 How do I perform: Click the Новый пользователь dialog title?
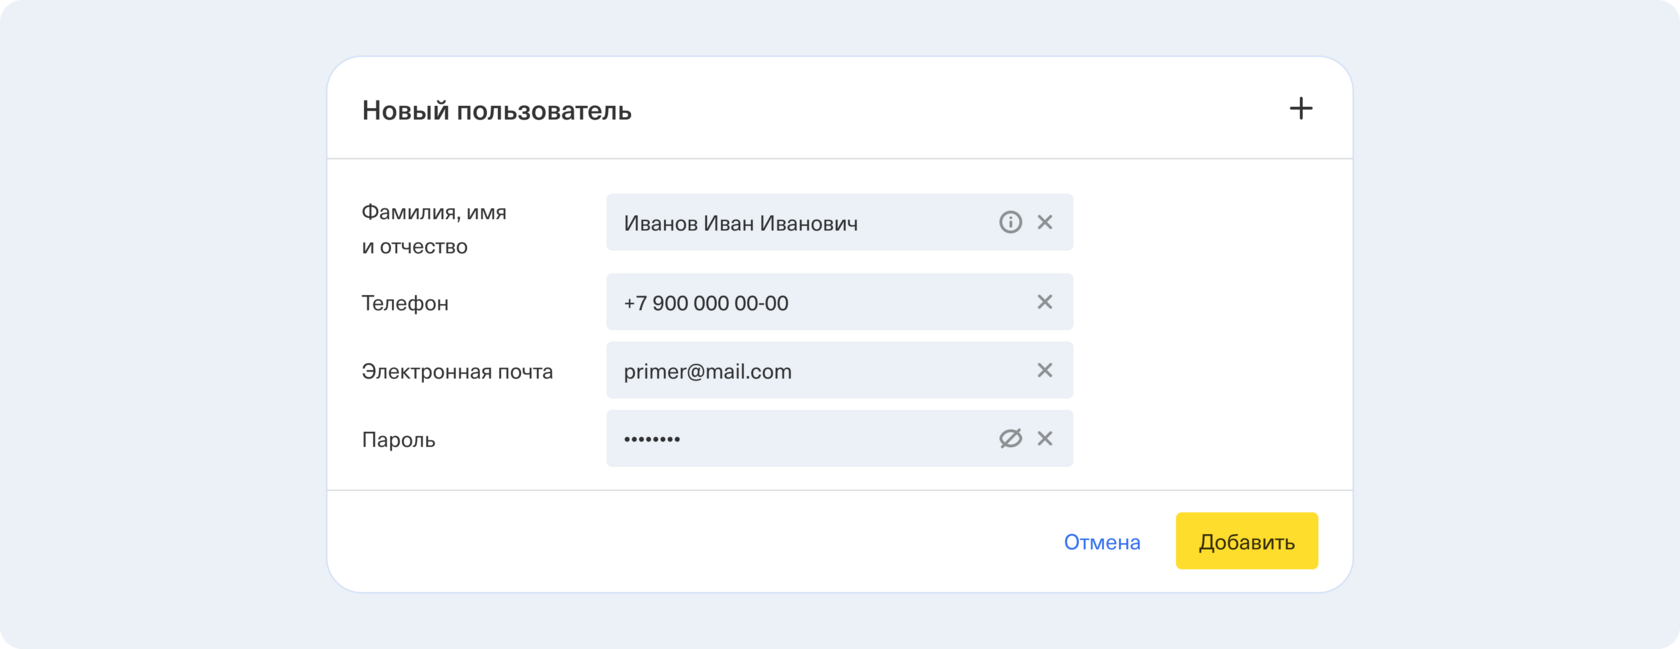496,110
